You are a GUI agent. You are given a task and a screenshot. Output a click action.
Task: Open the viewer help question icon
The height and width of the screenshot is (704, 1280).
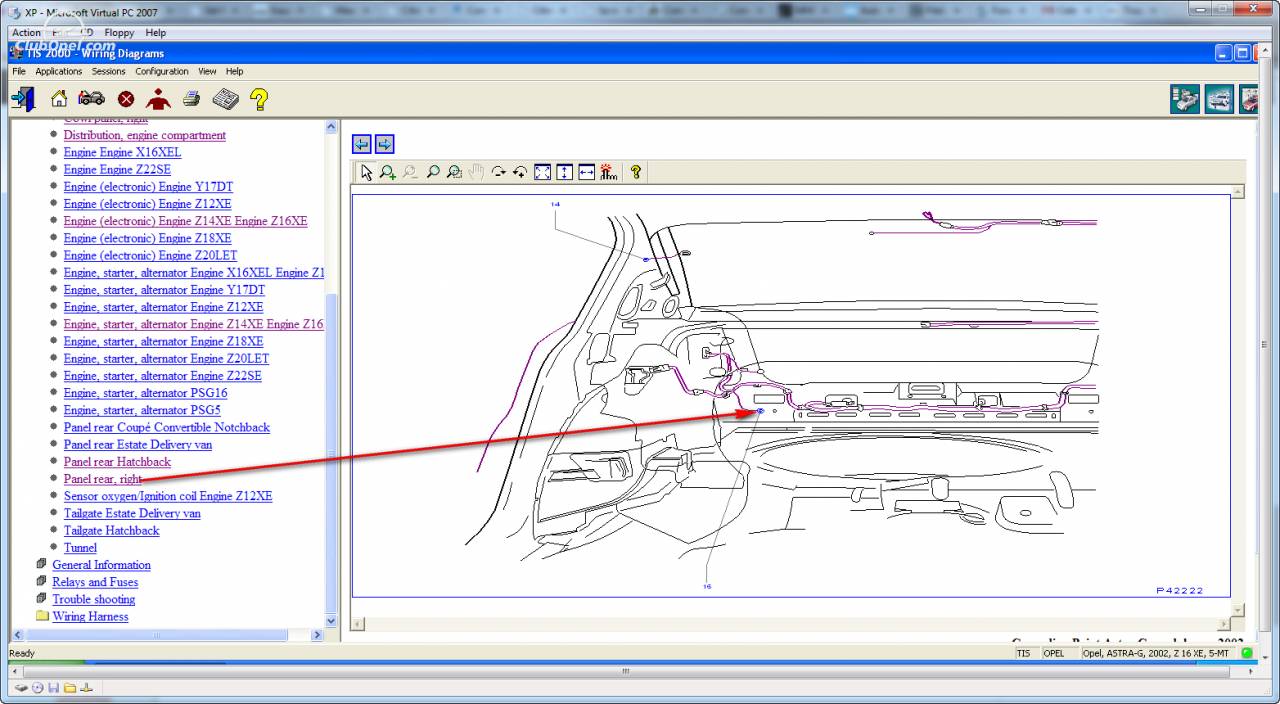coord(635,172)
